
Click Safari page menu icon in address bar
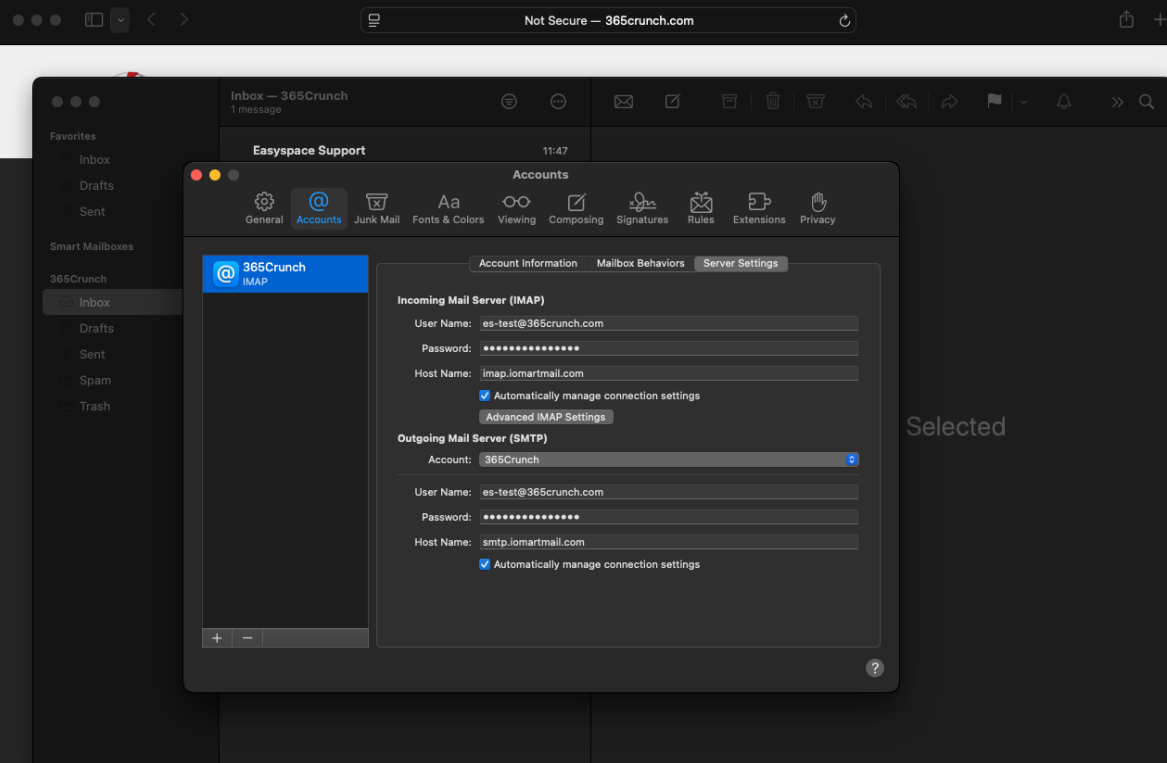click(374, 21)
